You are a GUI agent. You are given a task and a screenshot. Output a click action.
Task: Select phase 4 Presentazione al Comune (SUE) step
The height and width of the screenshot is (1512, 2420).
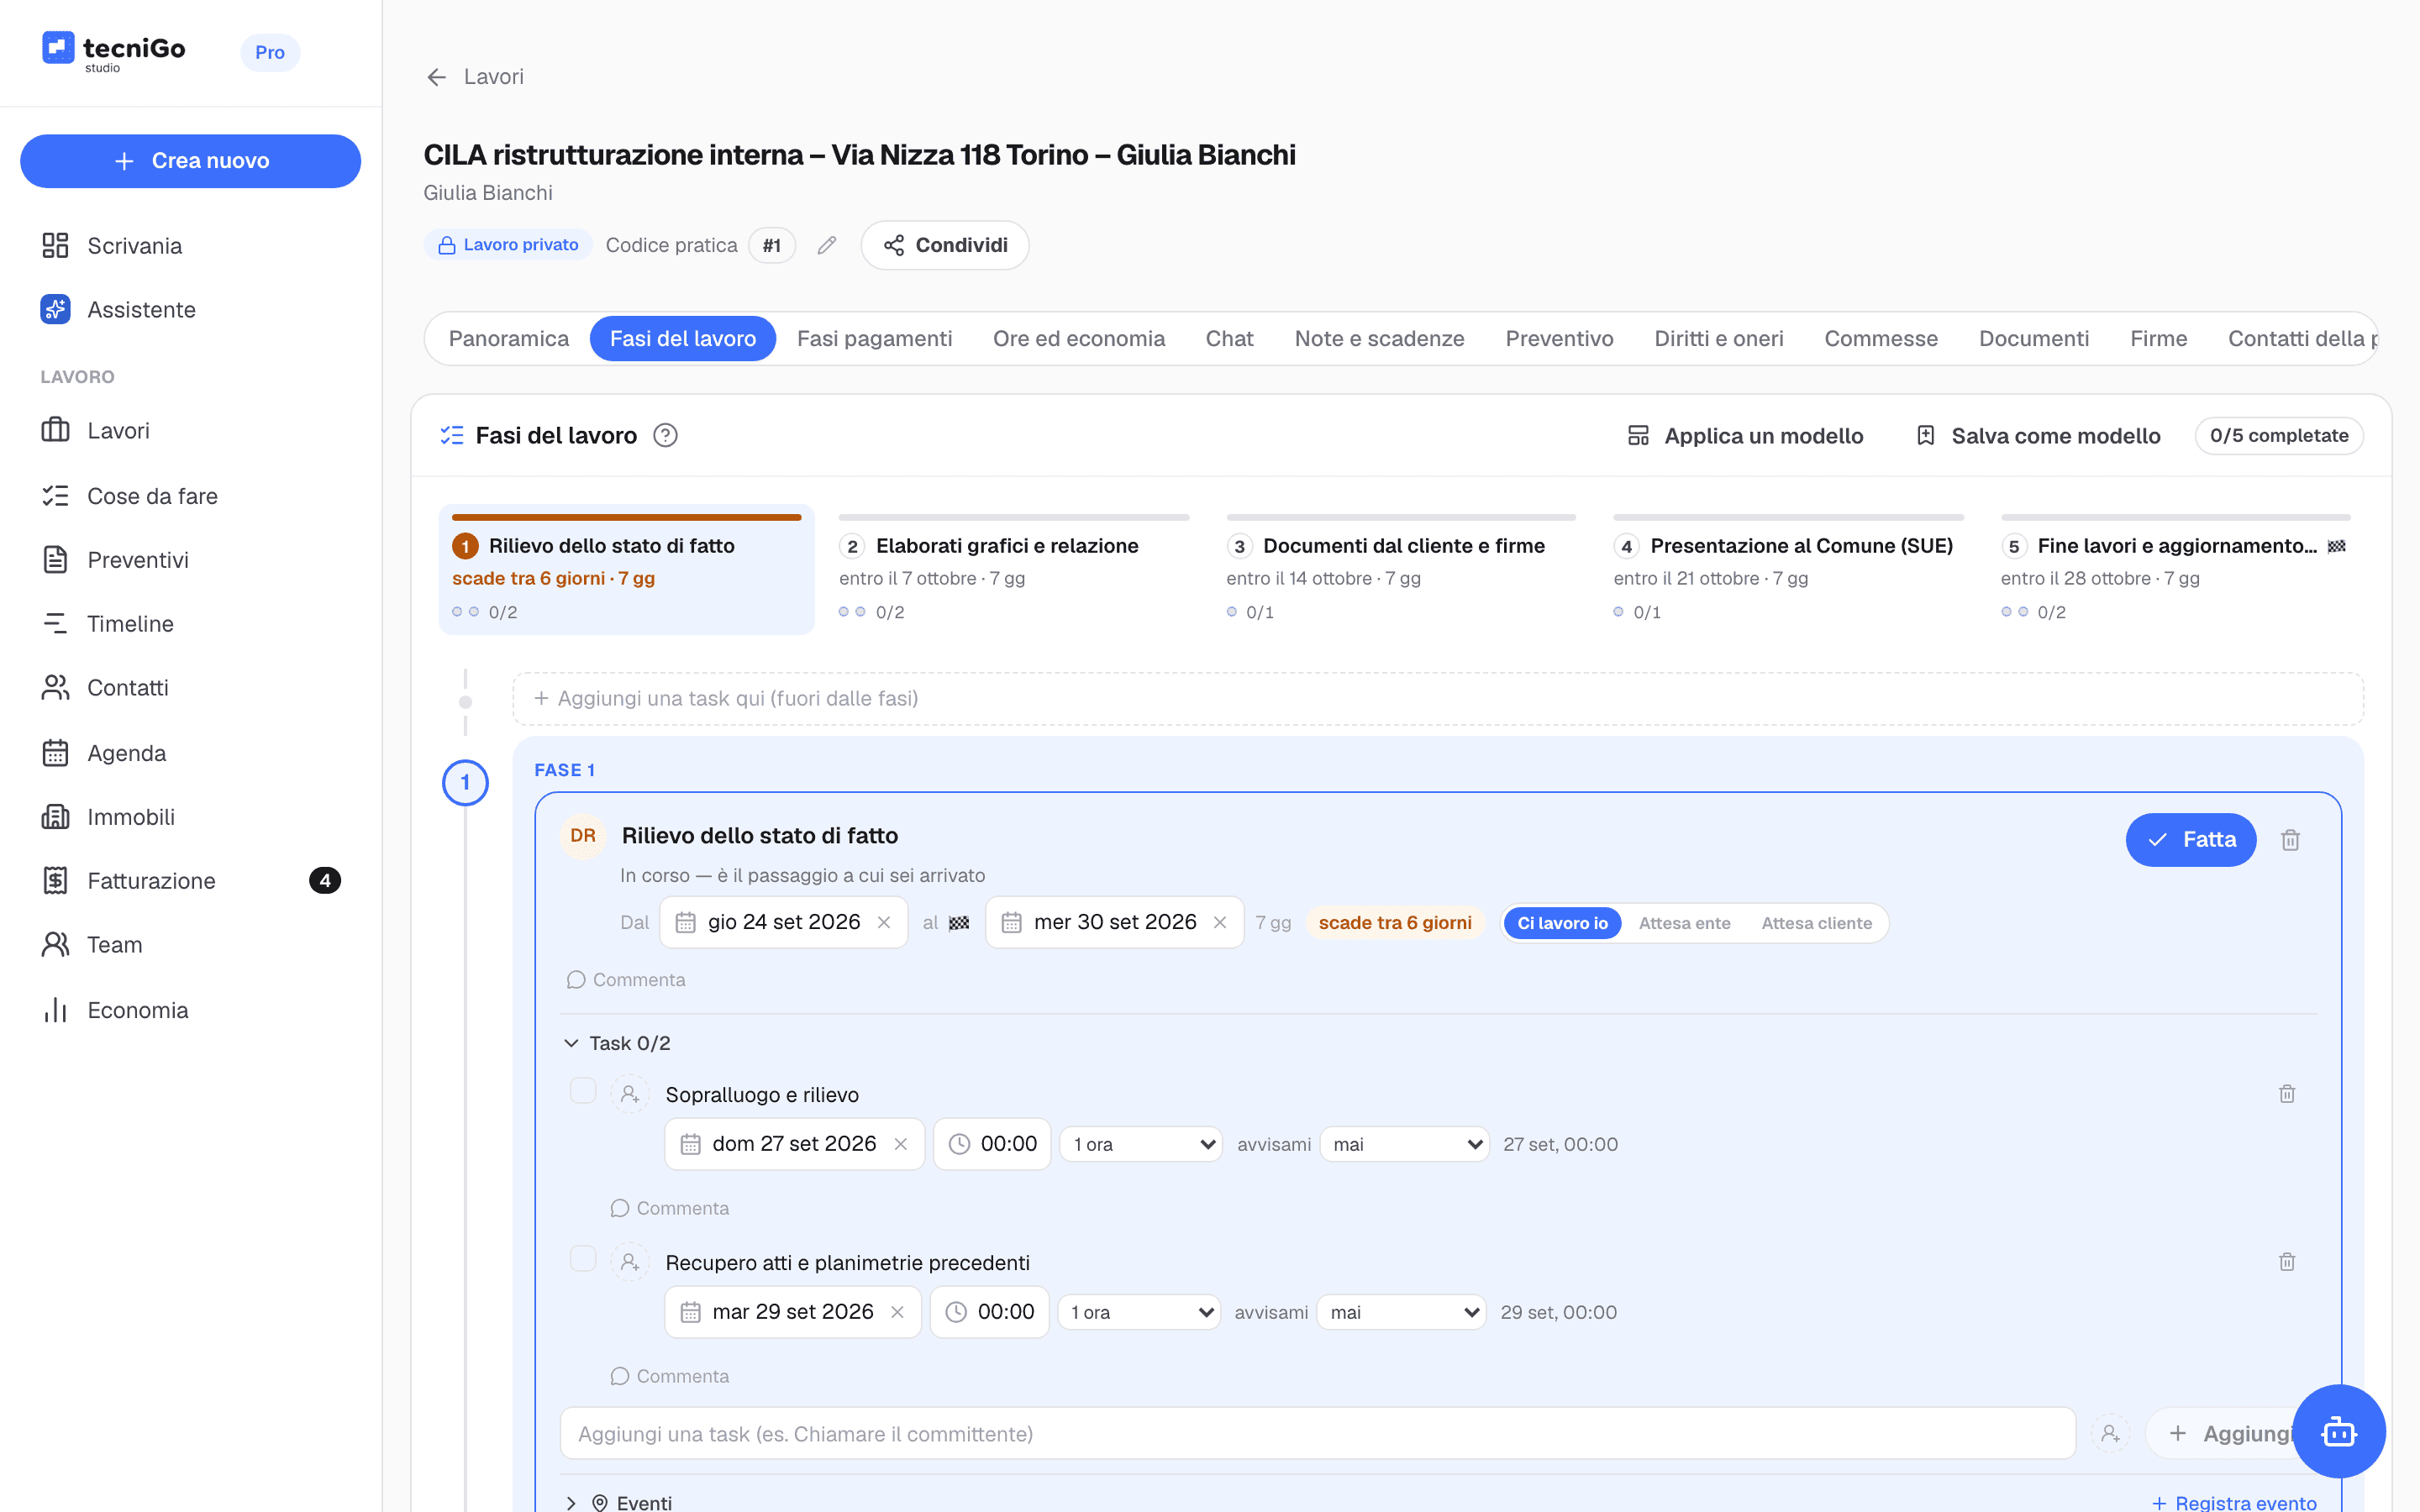pos(1788,569)
